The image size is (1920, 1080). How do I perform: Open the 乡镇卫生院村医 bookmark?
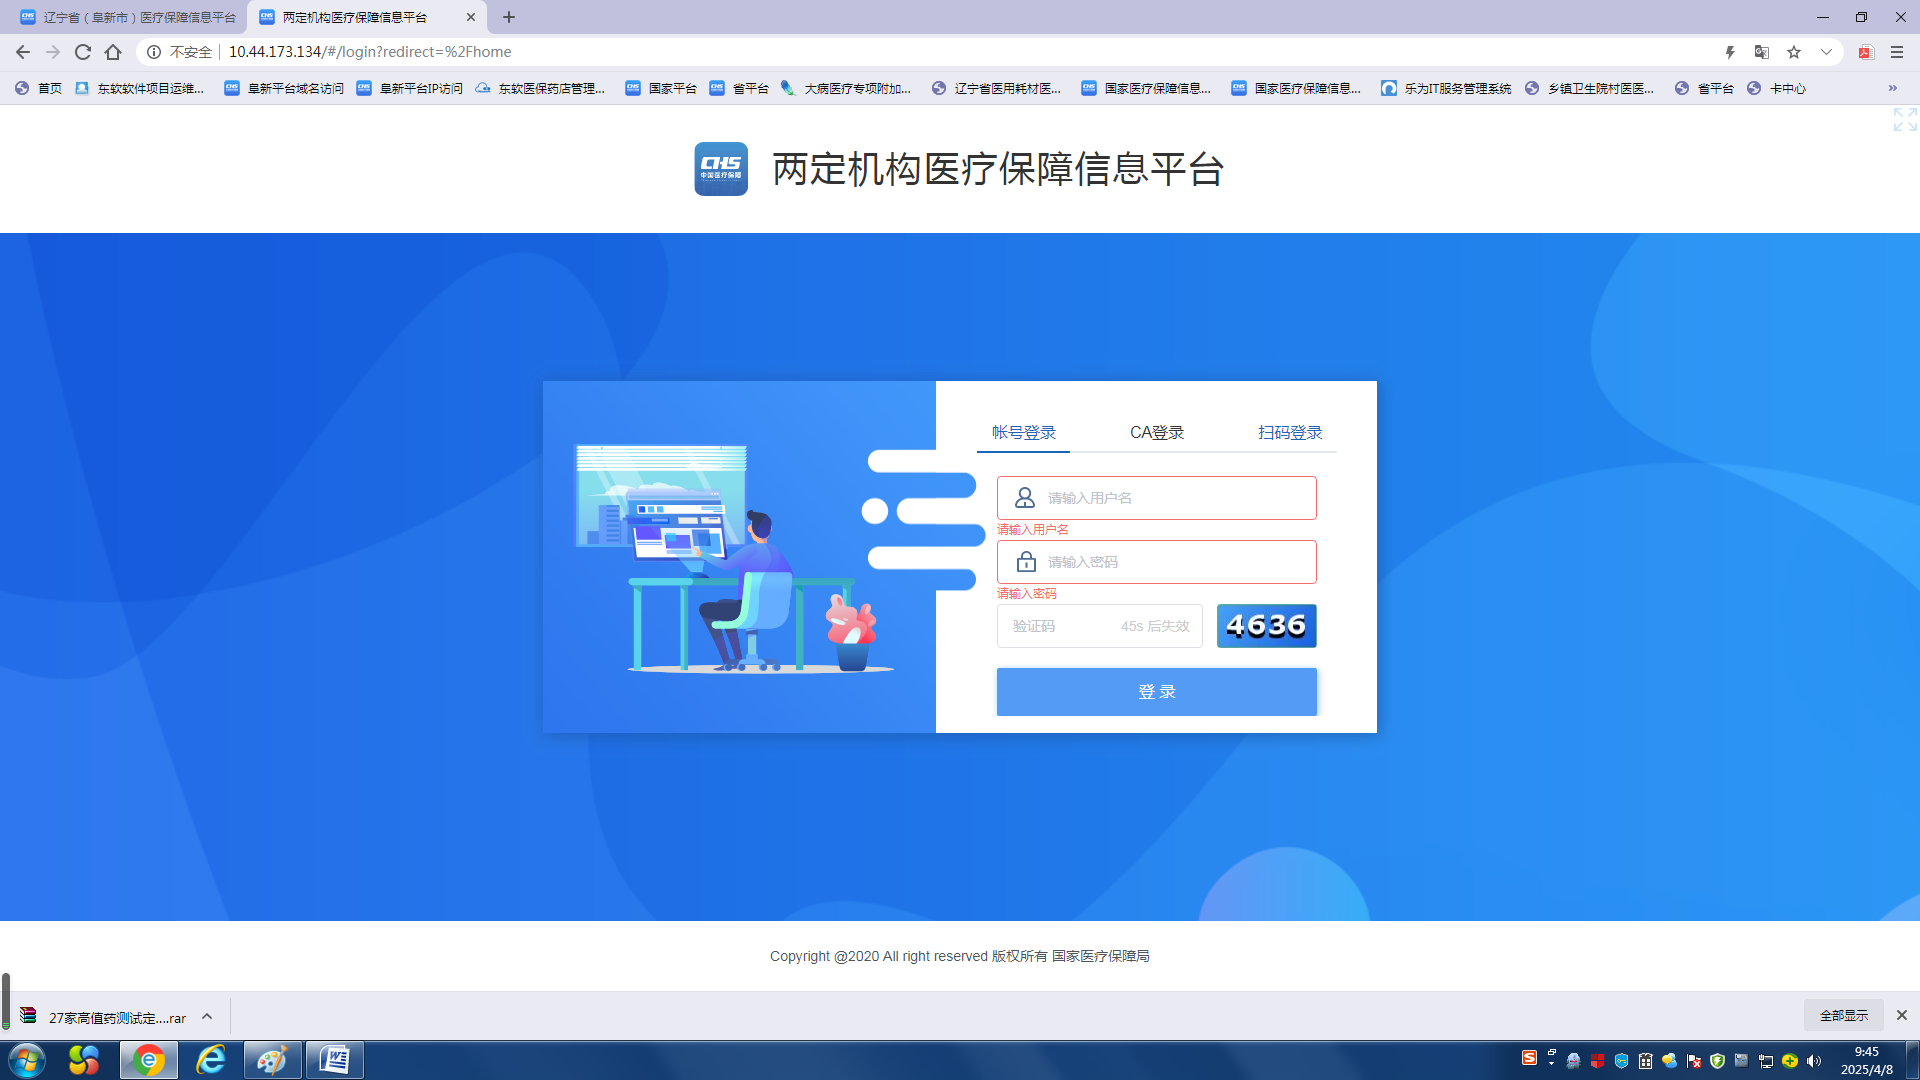point(1590,88)
